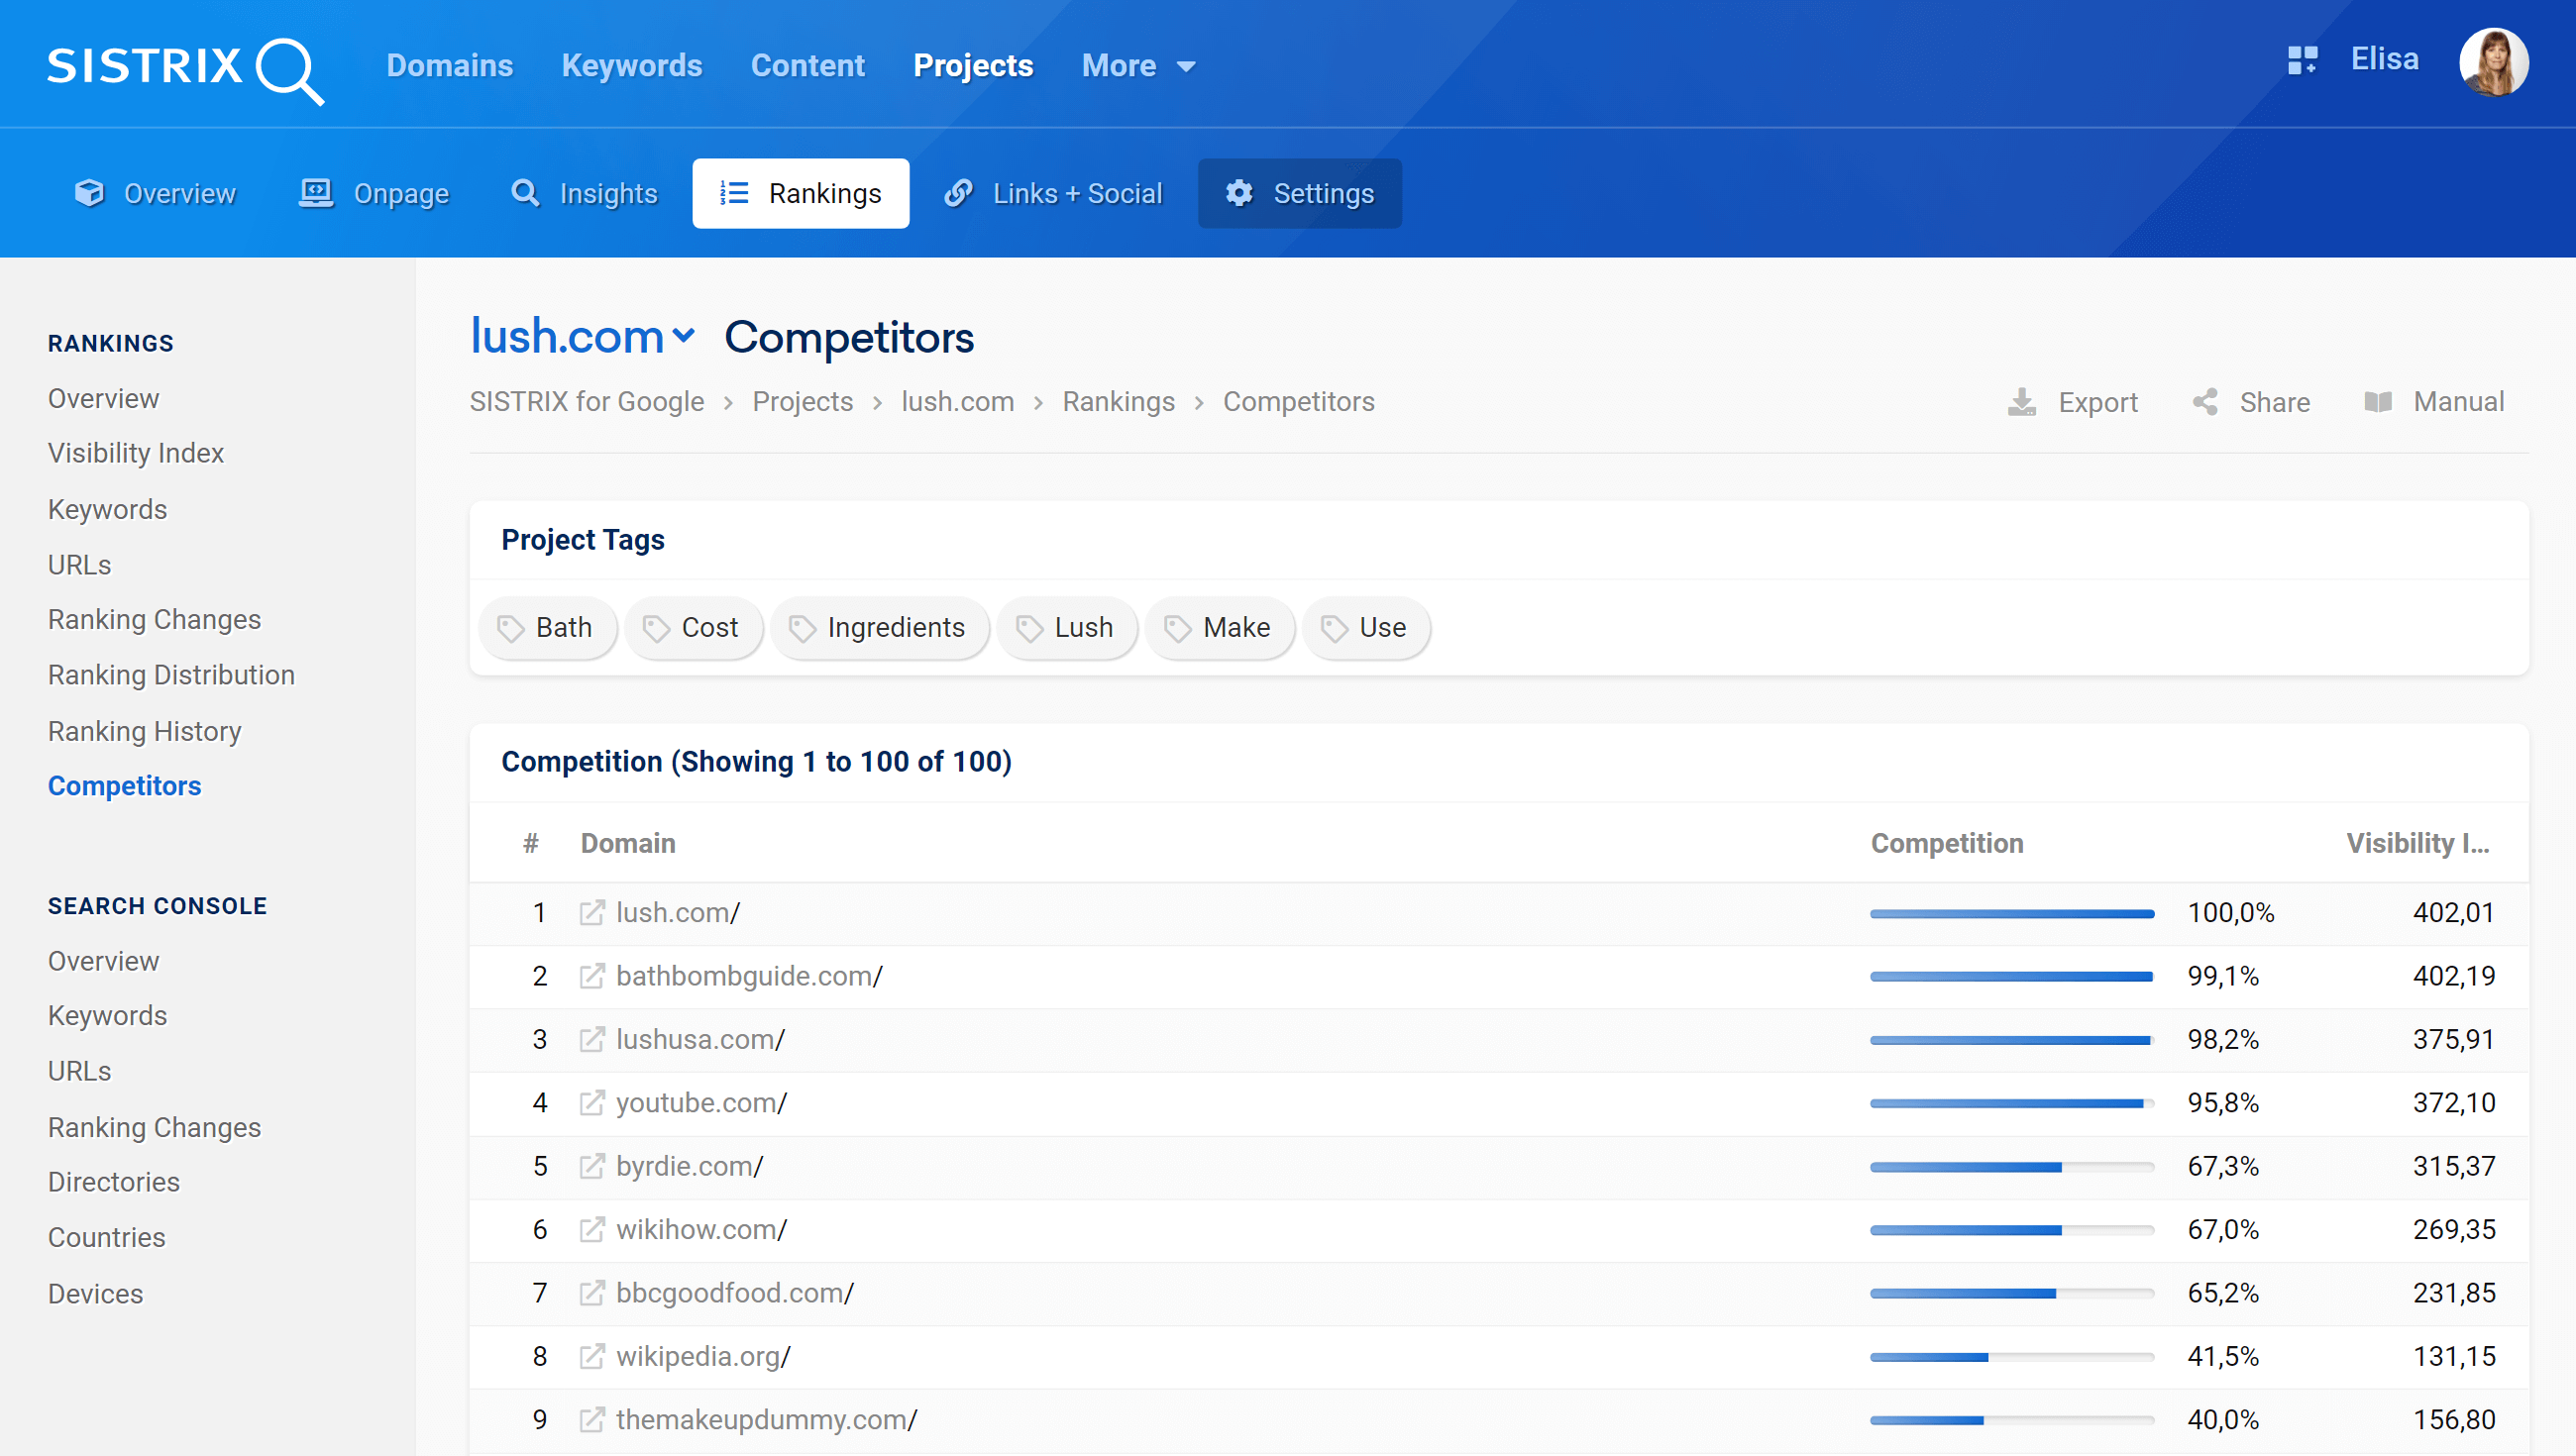Click the competition bar for lush.com/

pos(2012,913)
